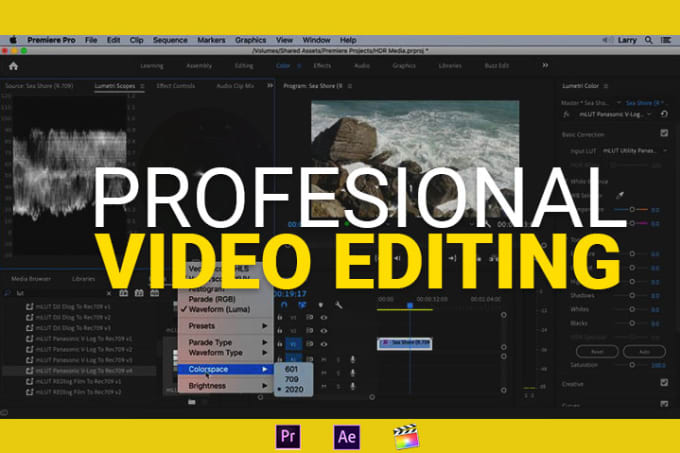Click the blue timeline playhead marker

point(410,306)
